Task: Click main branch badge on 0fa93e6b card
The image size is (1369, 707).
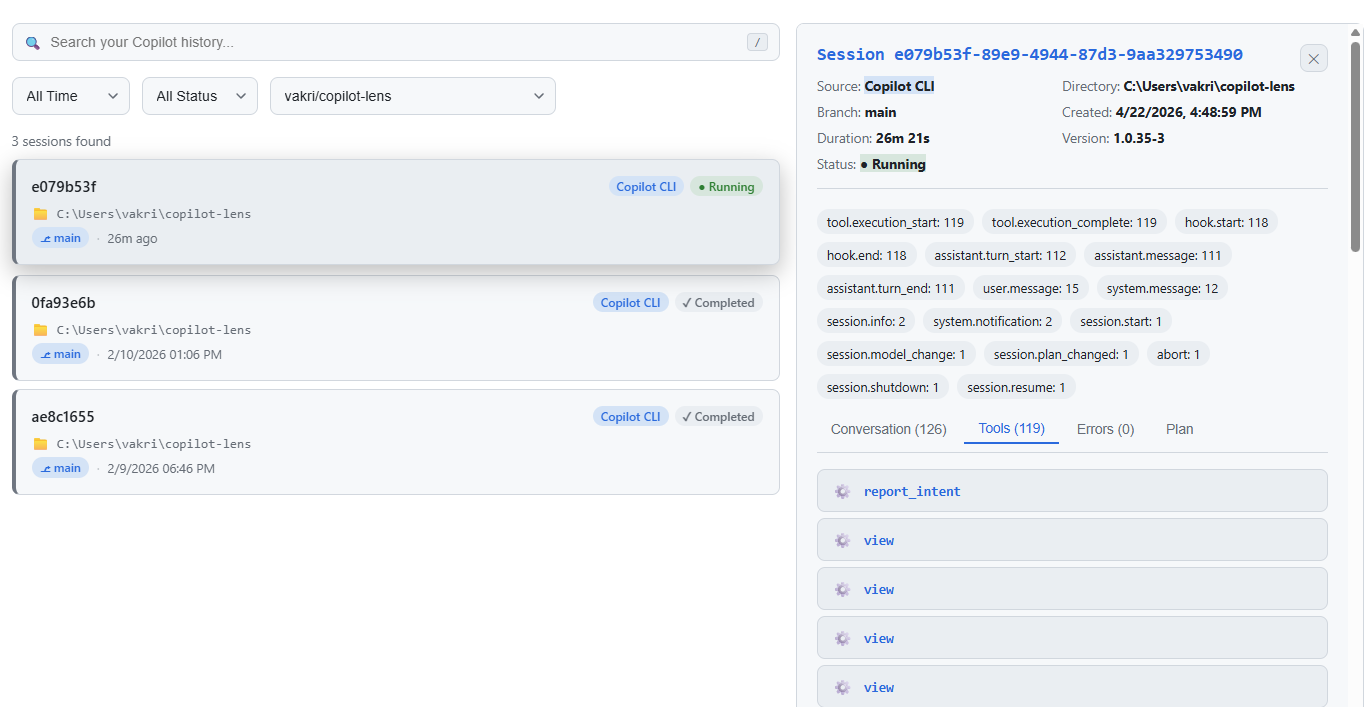Action: [60, 354]
